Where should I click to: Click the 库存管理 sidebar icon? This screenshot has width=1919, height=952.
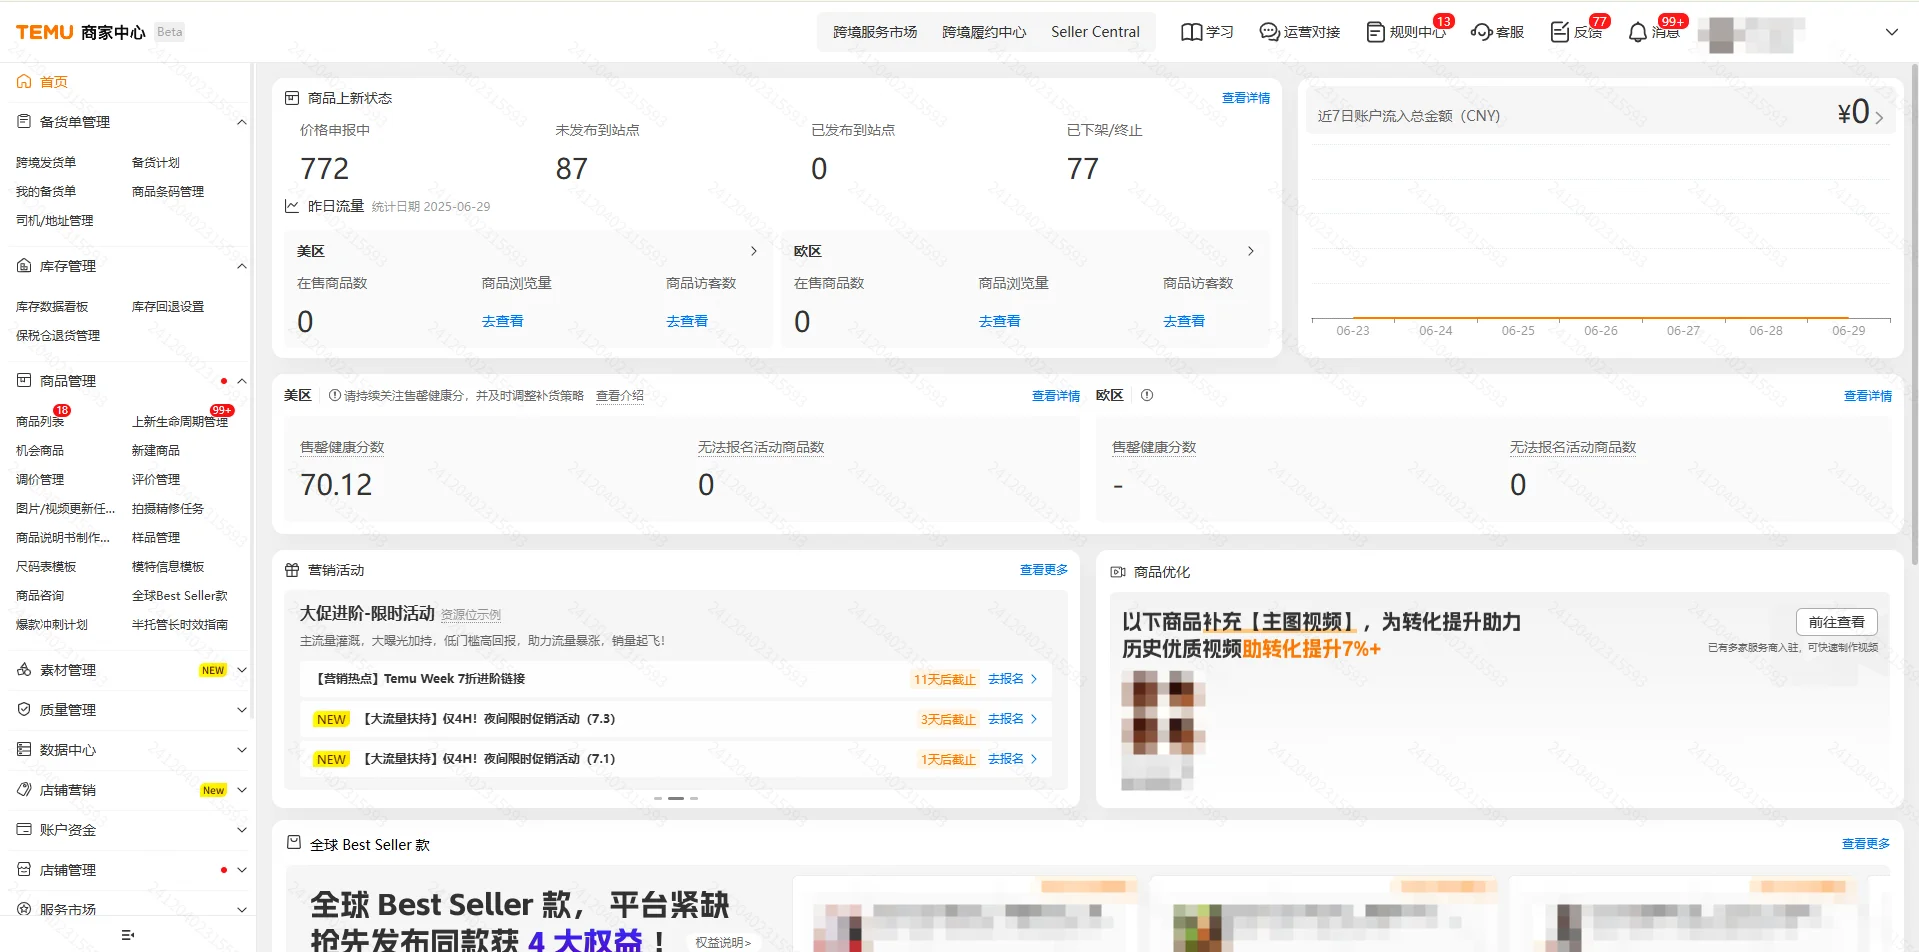tap(23, 265)
